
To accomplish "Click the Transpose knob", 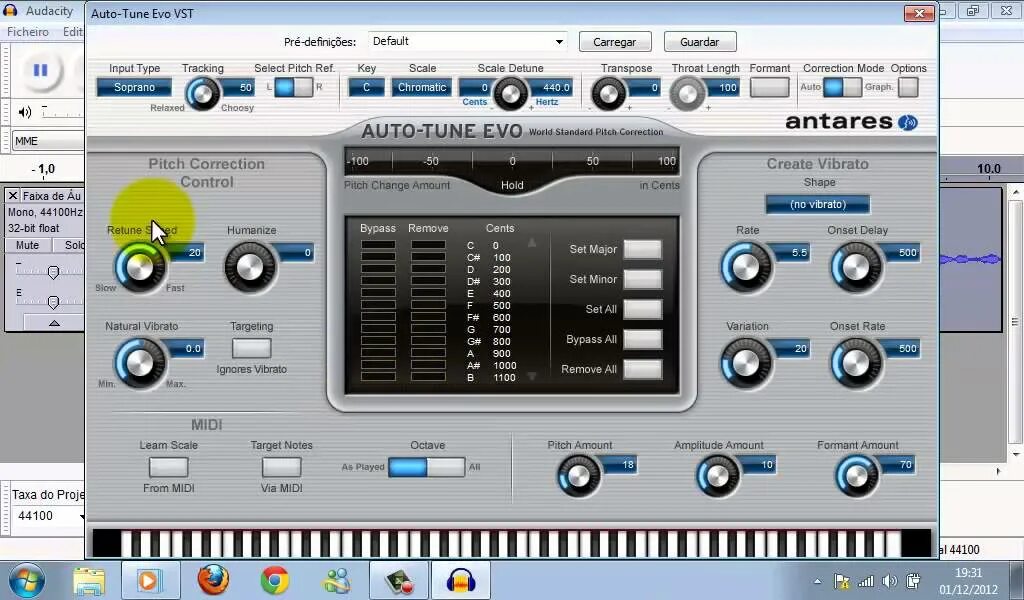I will [609, 94].
